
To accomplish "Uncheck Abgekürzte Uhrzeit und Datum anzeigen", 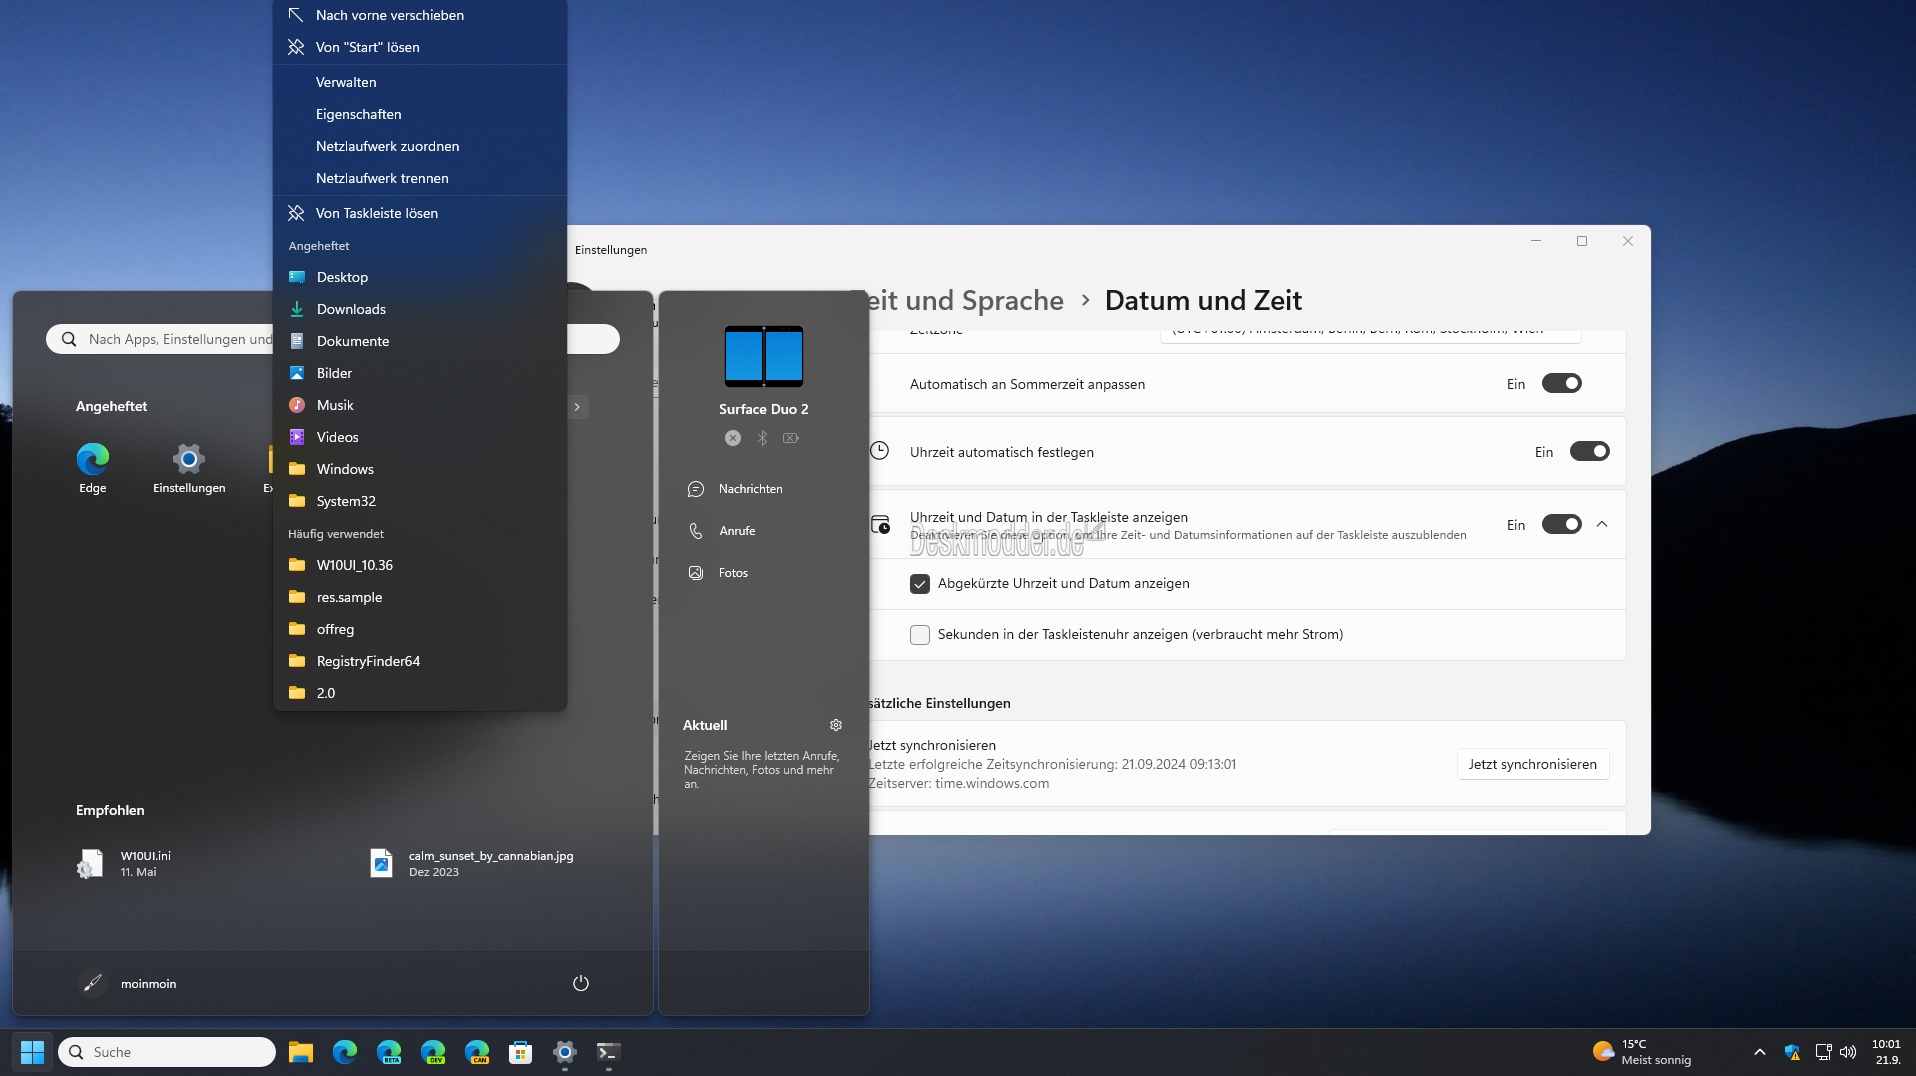I will pyautogui.click(x=920, y=584).
